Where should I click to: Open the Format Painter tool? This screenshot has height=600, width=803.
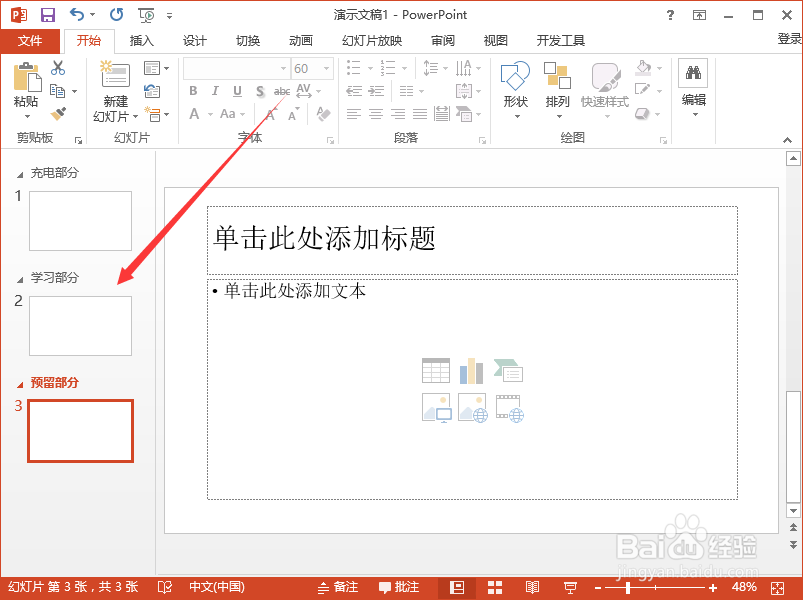pyautogui.click(x=58, y=113)
